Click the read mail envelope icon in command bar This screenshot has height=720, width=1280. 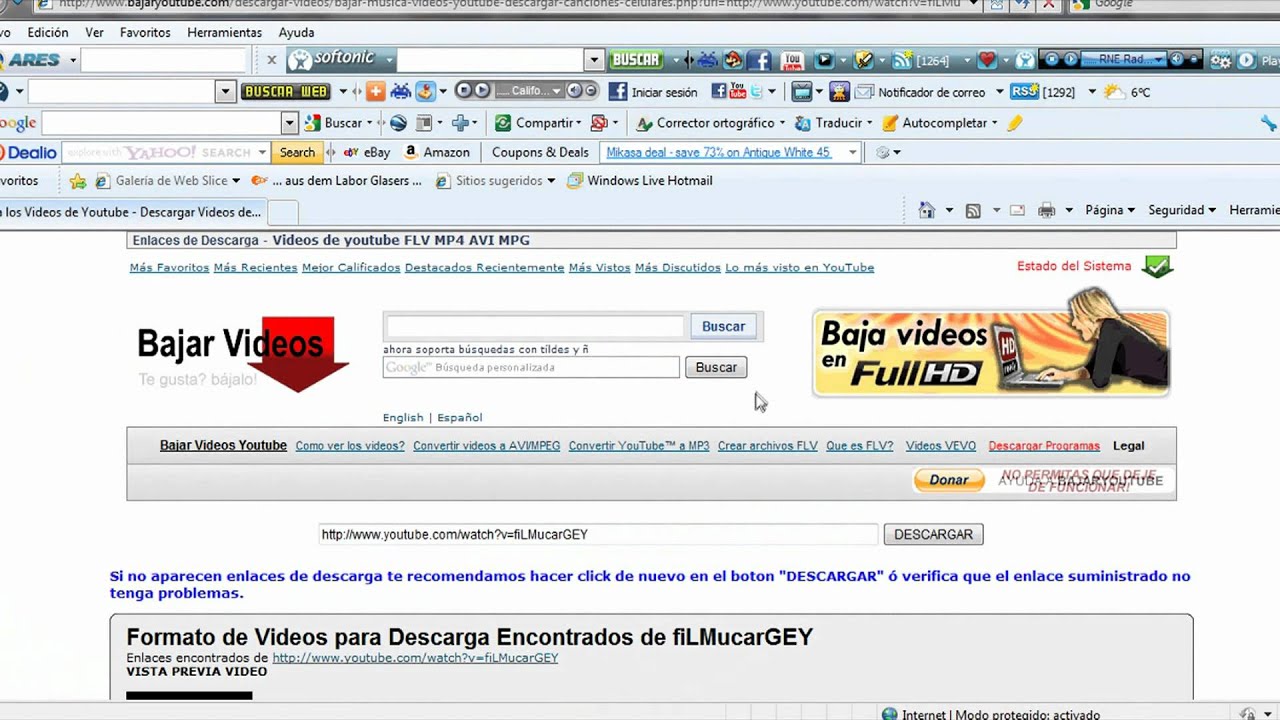click(x=1017, y=210)
